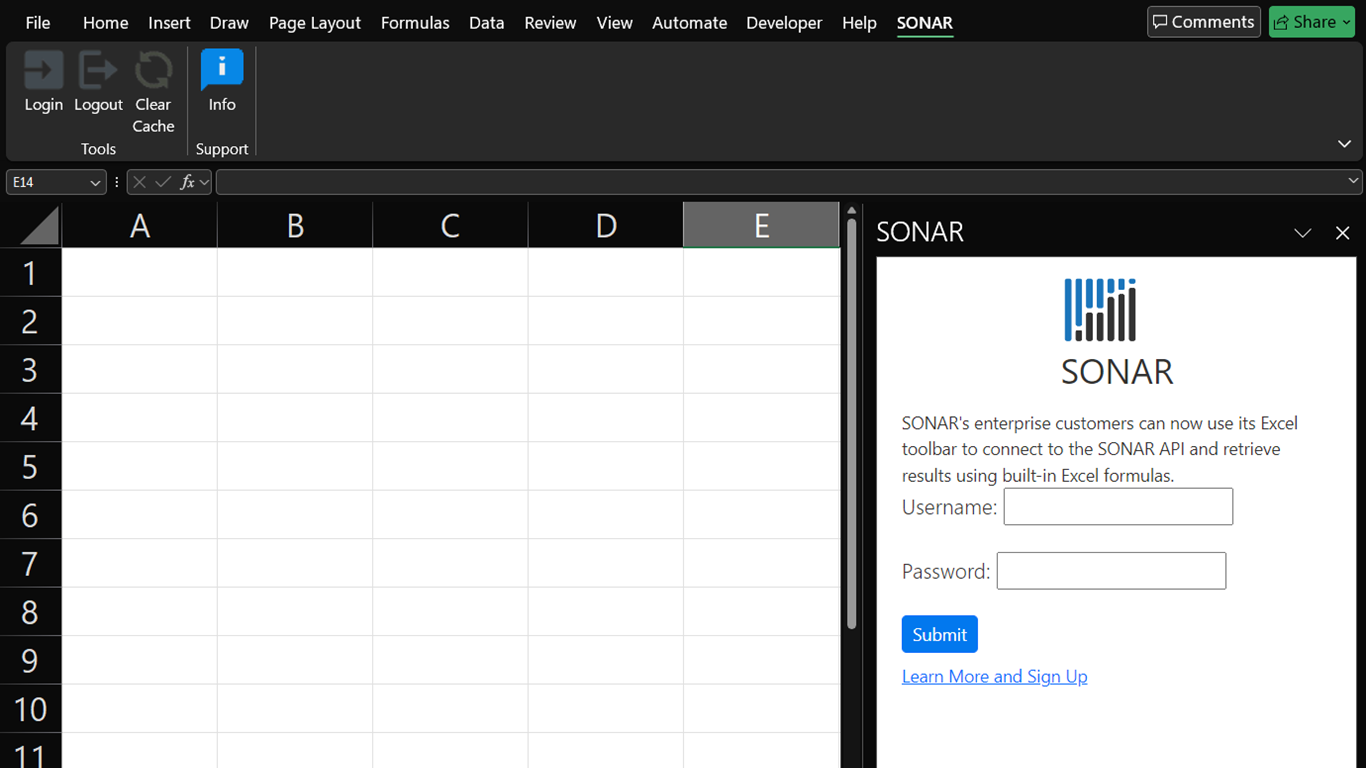Screen dimensions: 1366x768
Task: Select row 10 header
Action: pos(30,709)
